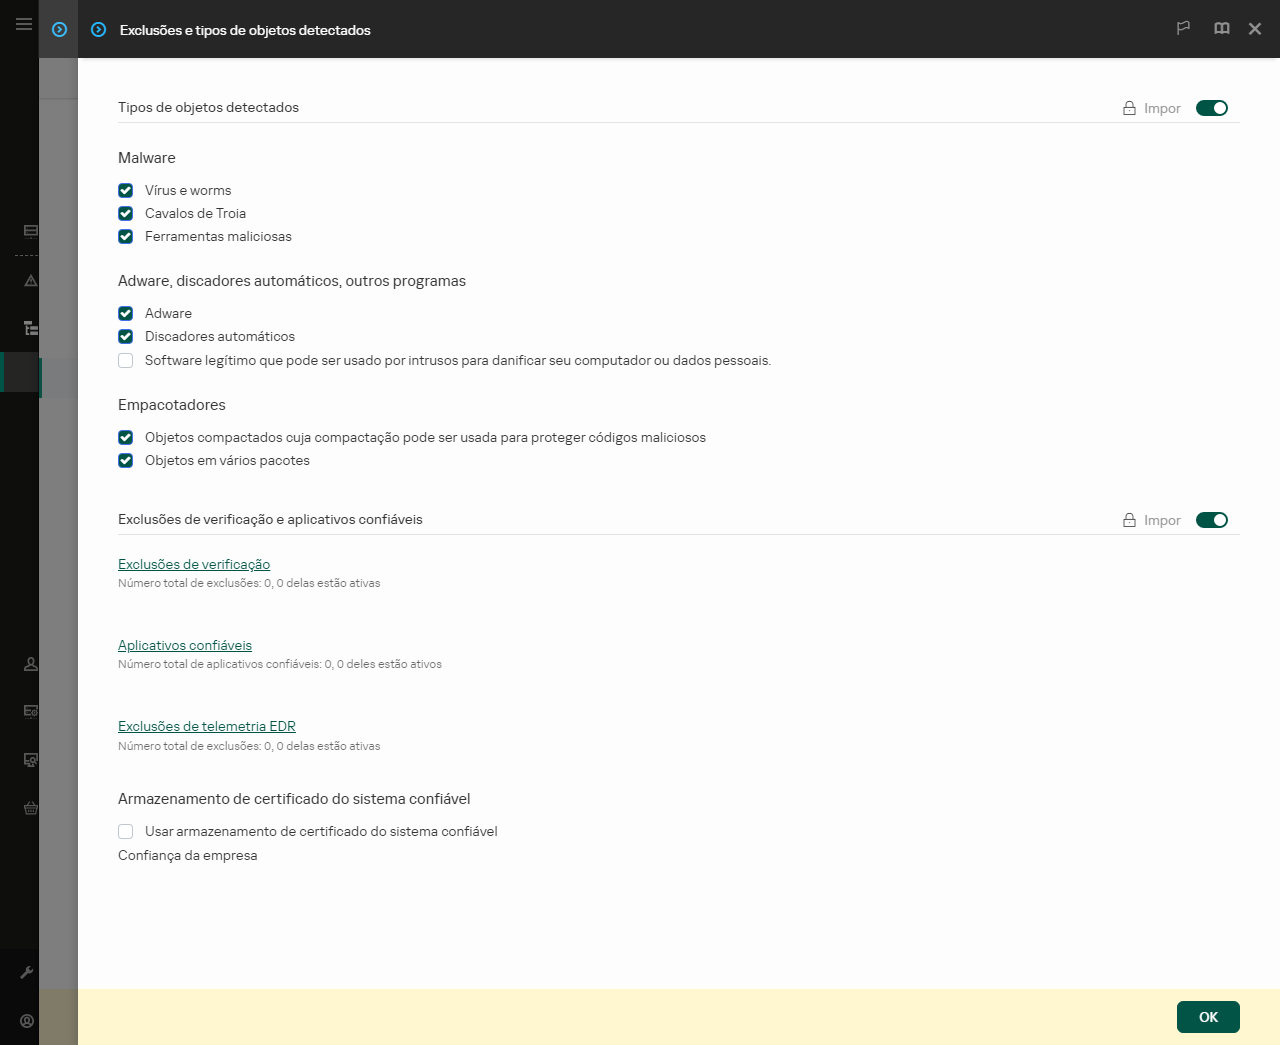This screenshot has height=1045, width=1280.
Task: Open the Aplicativos confiáveis link
Action: click(x=185, y=645)
